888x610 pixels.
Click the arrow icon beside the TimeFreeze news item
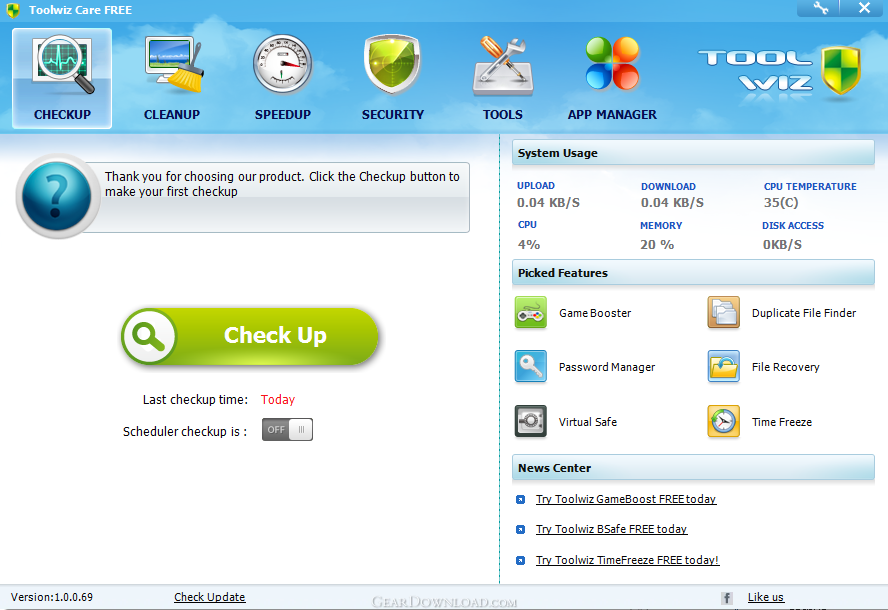(520, 561)
